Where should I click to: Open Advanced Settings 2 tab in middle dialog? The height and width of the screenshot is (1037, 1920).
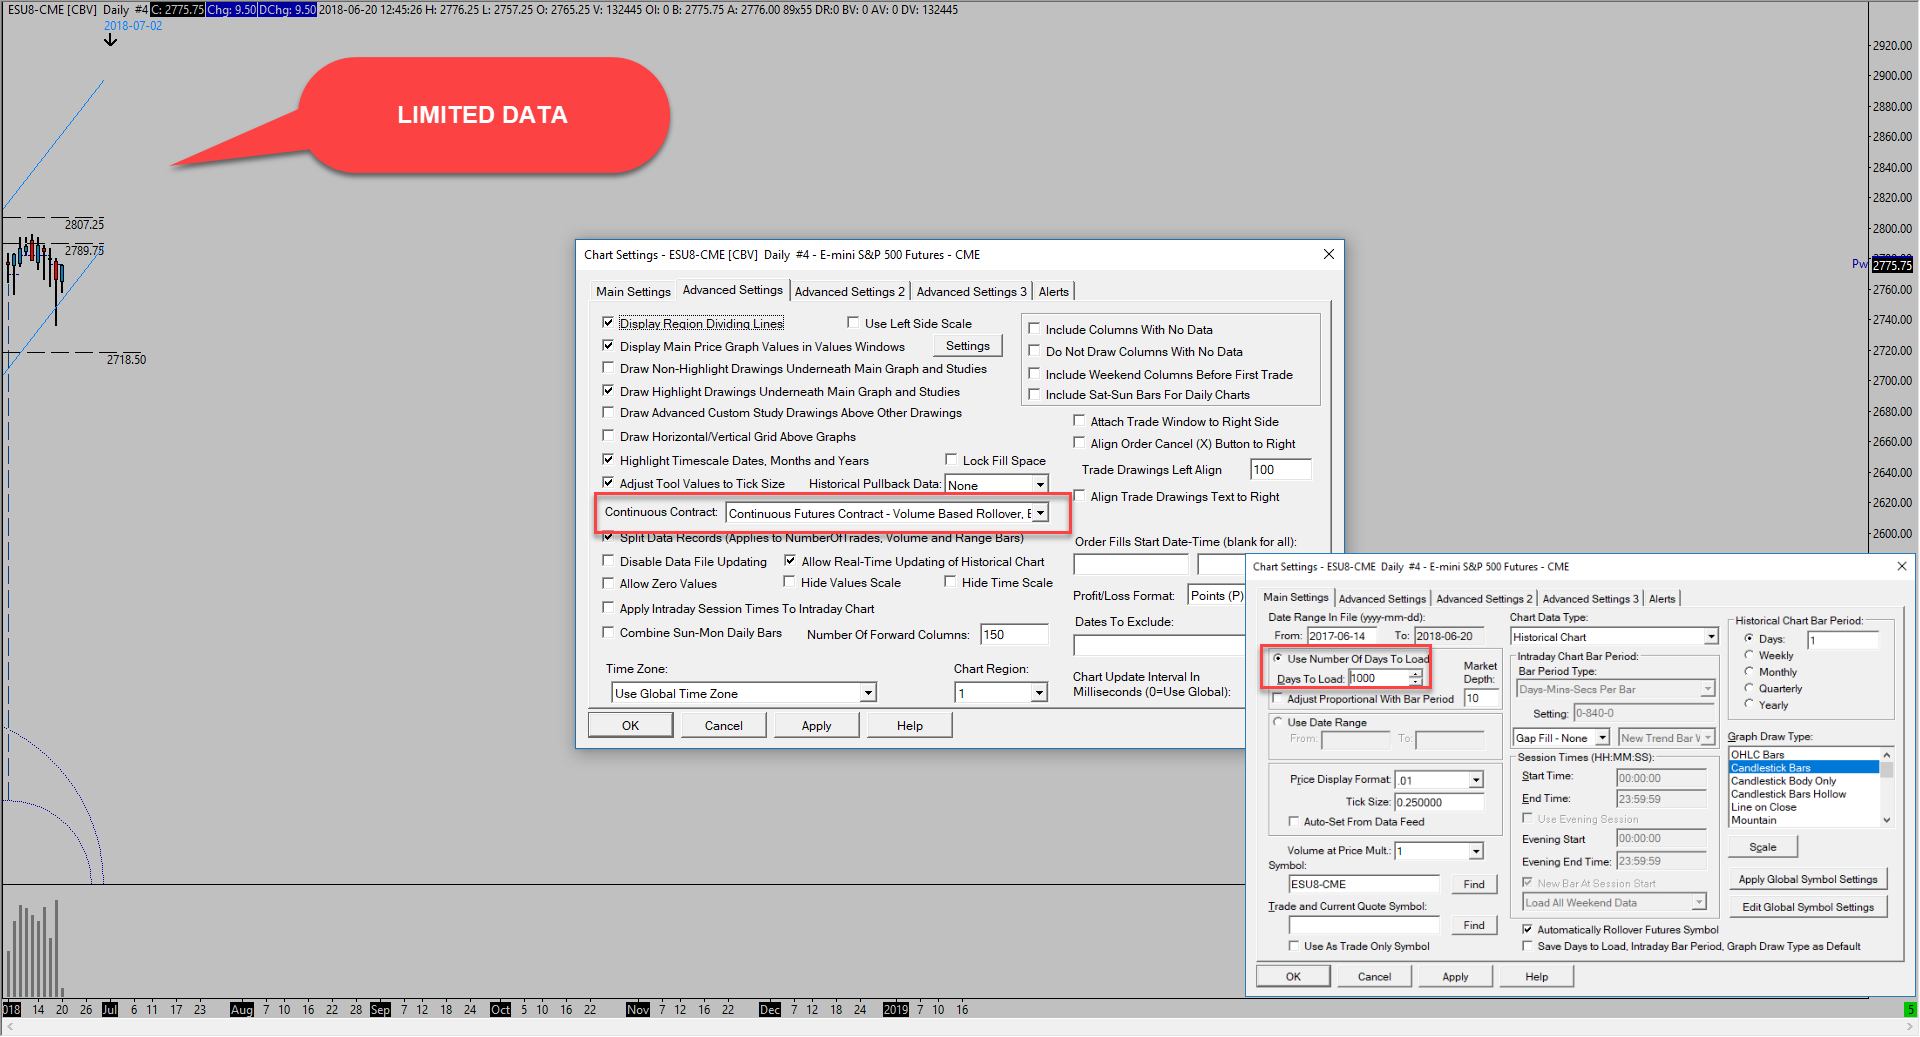click(x=849, y=292)
